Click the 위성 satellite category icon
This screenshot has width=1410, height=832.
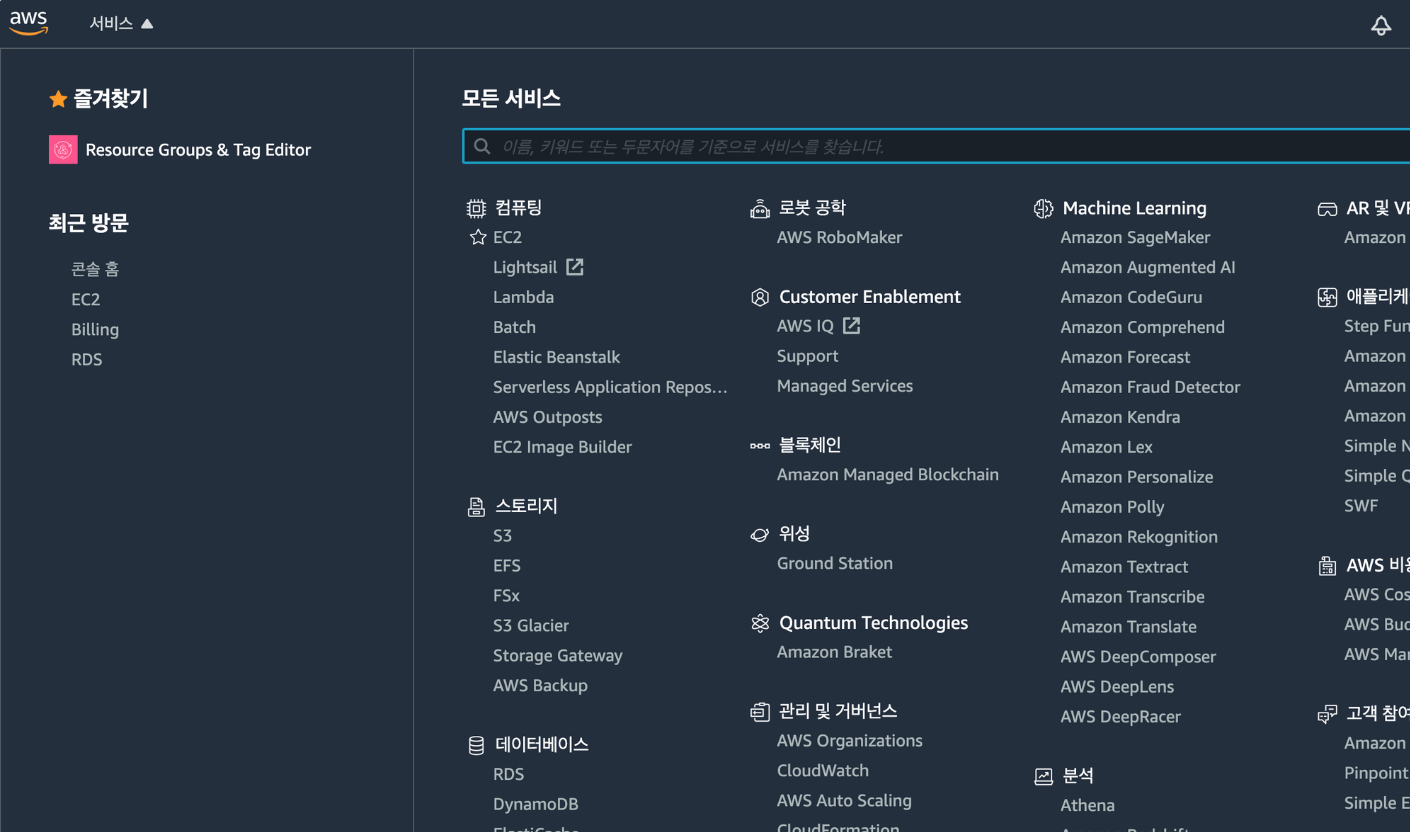[760, 535]
